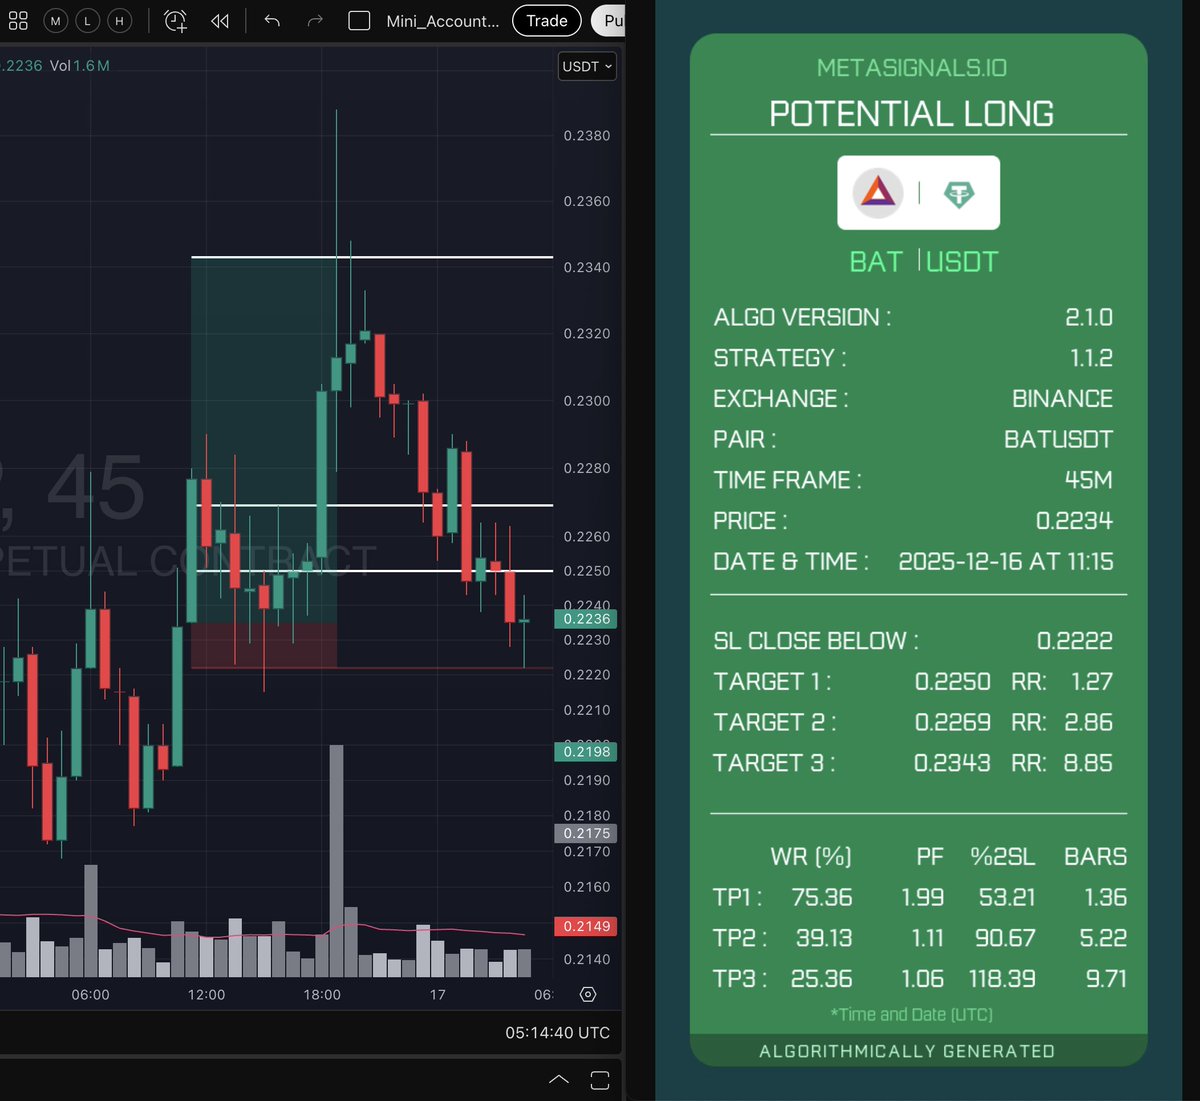Viewport: 1200px width, 1101px height.
Task: Click the green 0.2198 price axis label
Action: click(x=586, y=752)
